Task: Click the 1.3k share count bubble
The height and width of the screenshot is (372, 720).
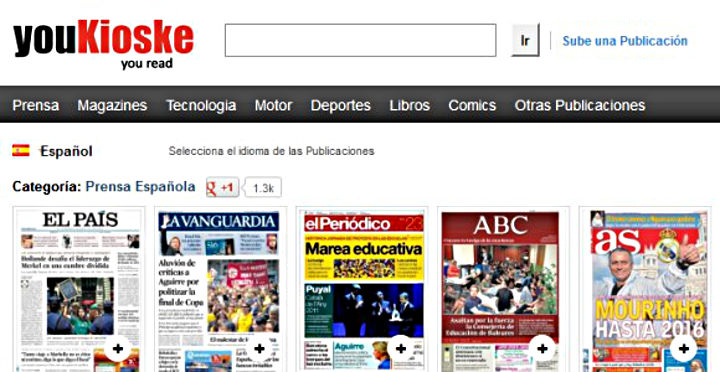Action: click(264, 188)
